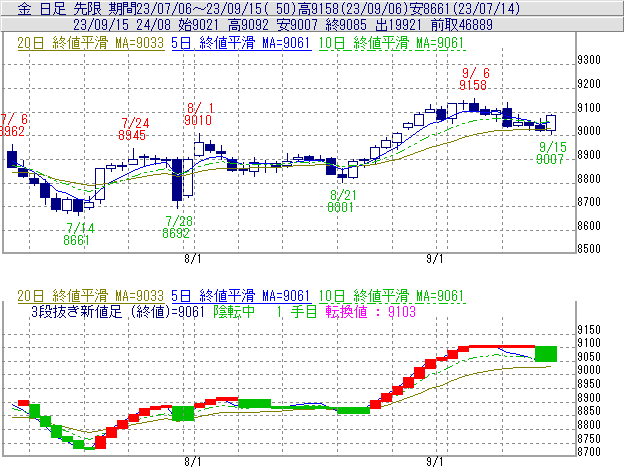Click the 9200 price axis label

click(589, 84)
